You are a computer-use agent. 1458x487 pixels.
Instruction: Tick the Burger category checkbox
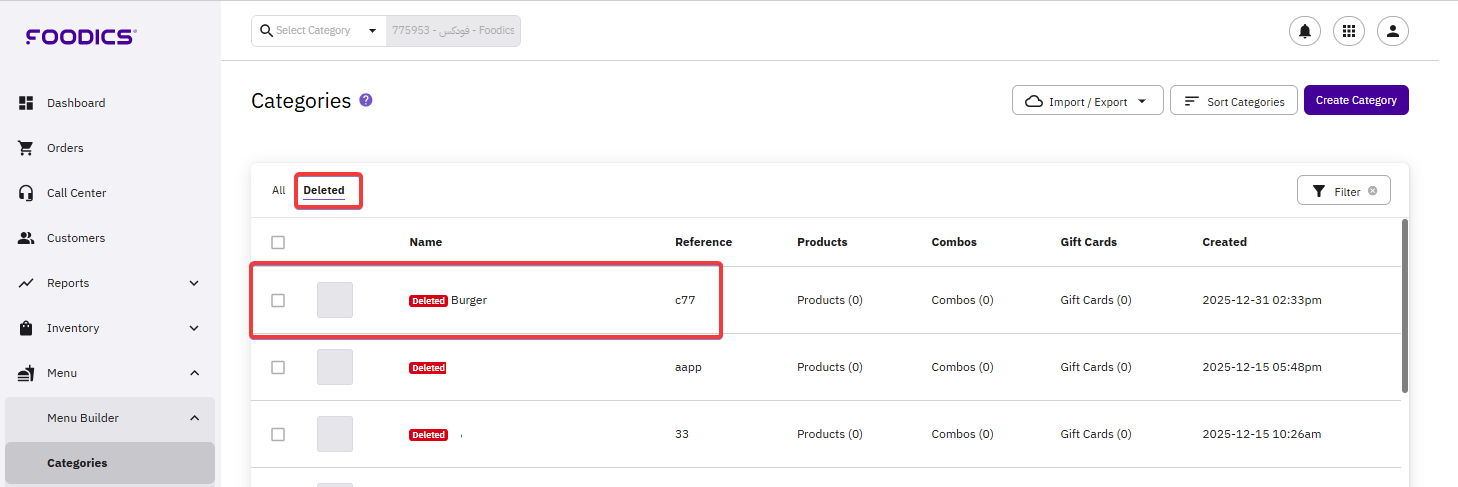pos(278,300)
